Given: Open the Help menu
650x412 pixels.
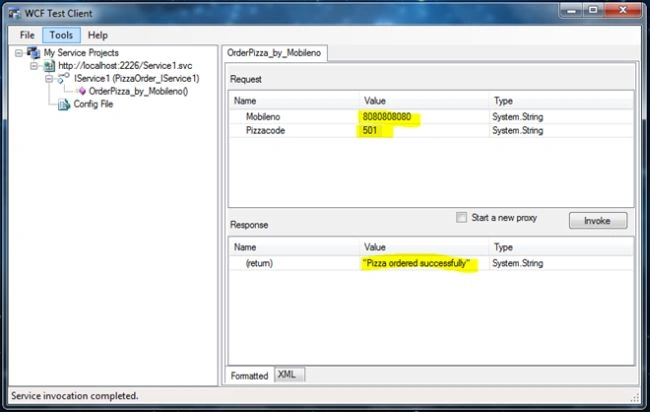Looking at the screenshot, I should 98,35.
